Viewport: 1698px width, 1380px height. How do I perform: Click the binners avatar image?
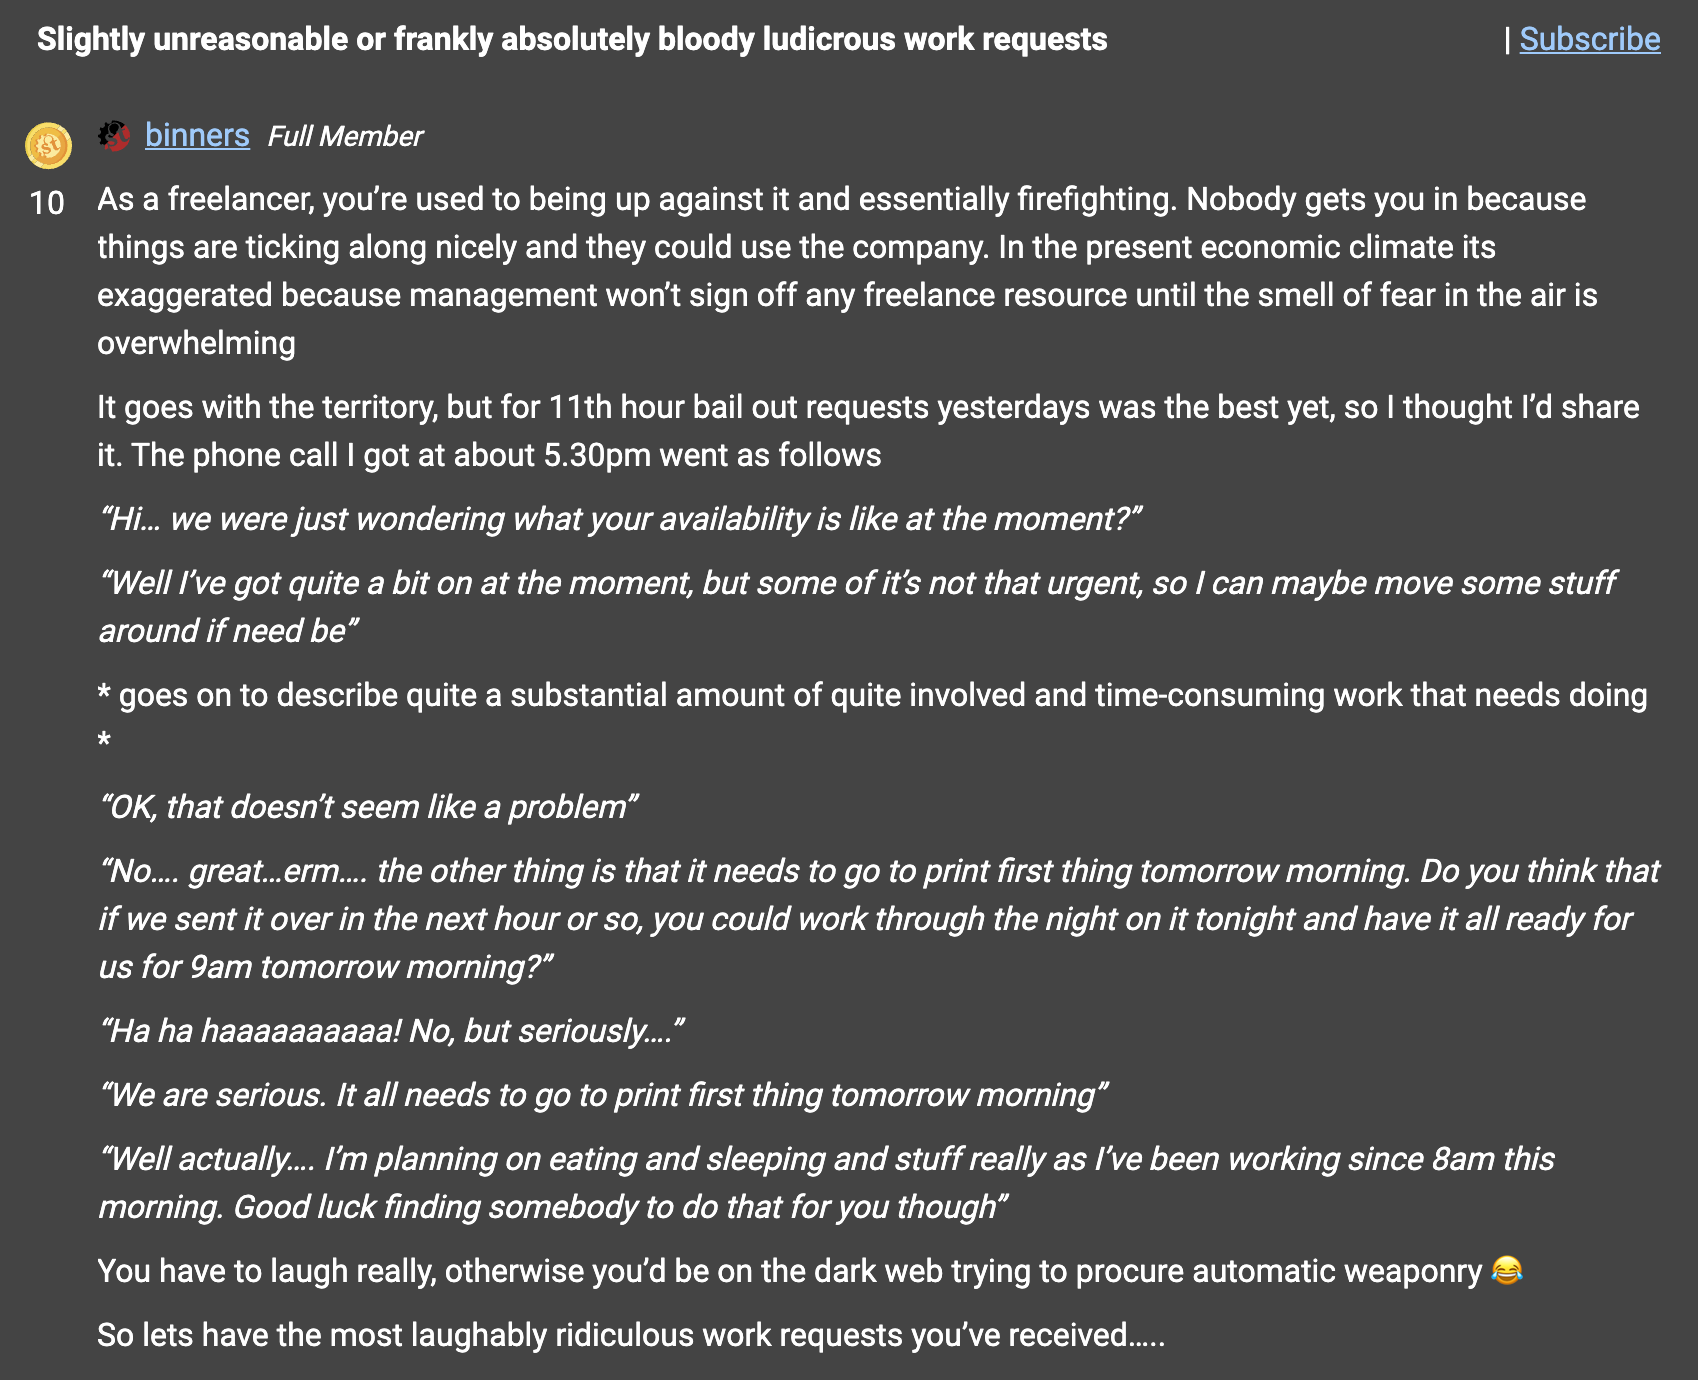(114, 135)
